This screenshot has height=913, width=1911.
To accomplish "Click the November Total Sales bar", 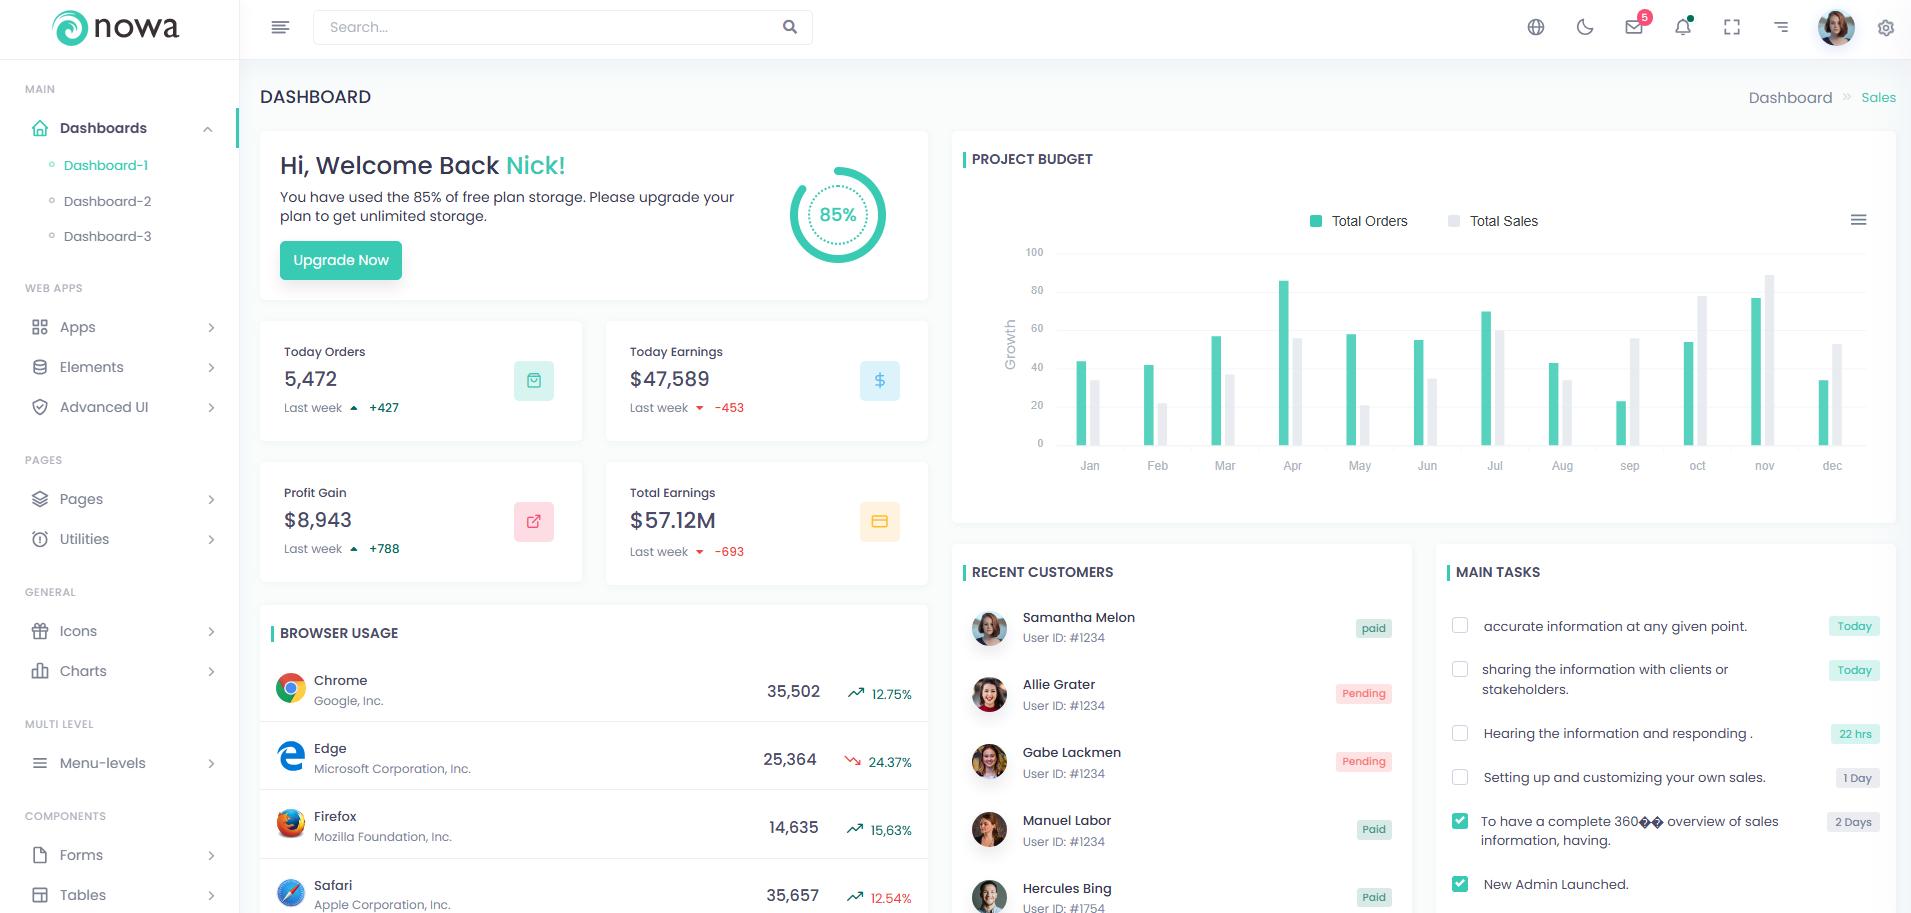I will 1769,360.
